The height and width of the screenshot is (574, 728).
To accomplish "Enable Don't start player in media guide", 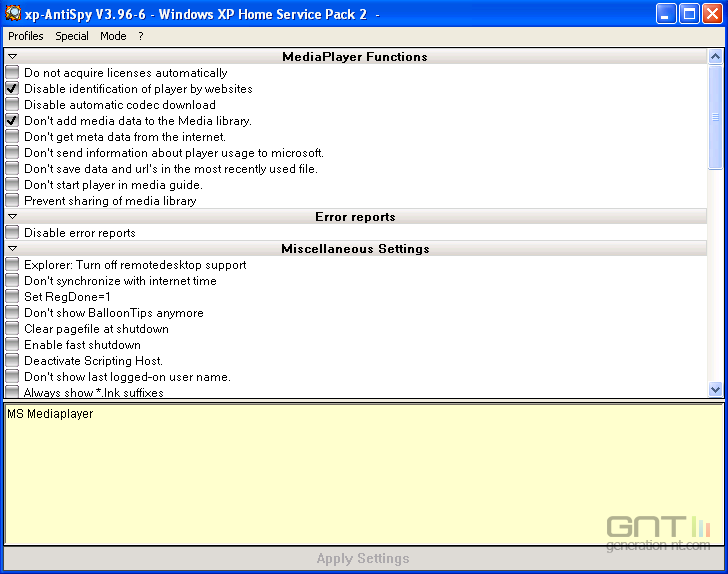I will (12, 184).
